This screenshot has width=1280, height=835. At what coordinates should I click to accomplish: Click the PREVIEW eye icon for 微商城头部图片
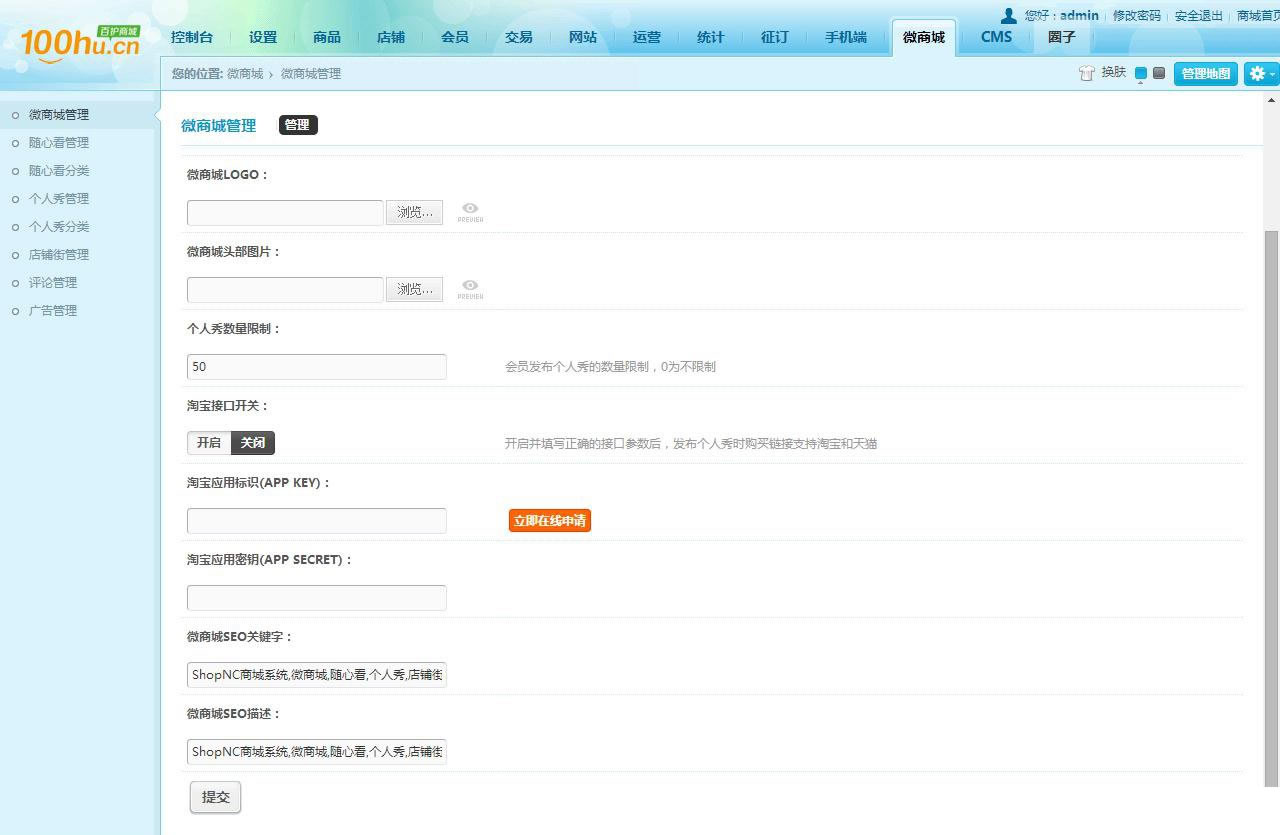[470, 288]
